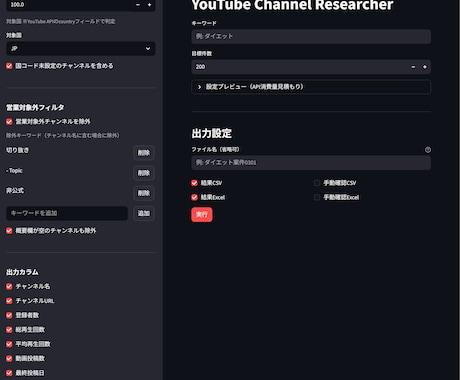Open the 対象国 JP dropdown
The height and width of the screenshot is (380, 460).
pos(81,49)
